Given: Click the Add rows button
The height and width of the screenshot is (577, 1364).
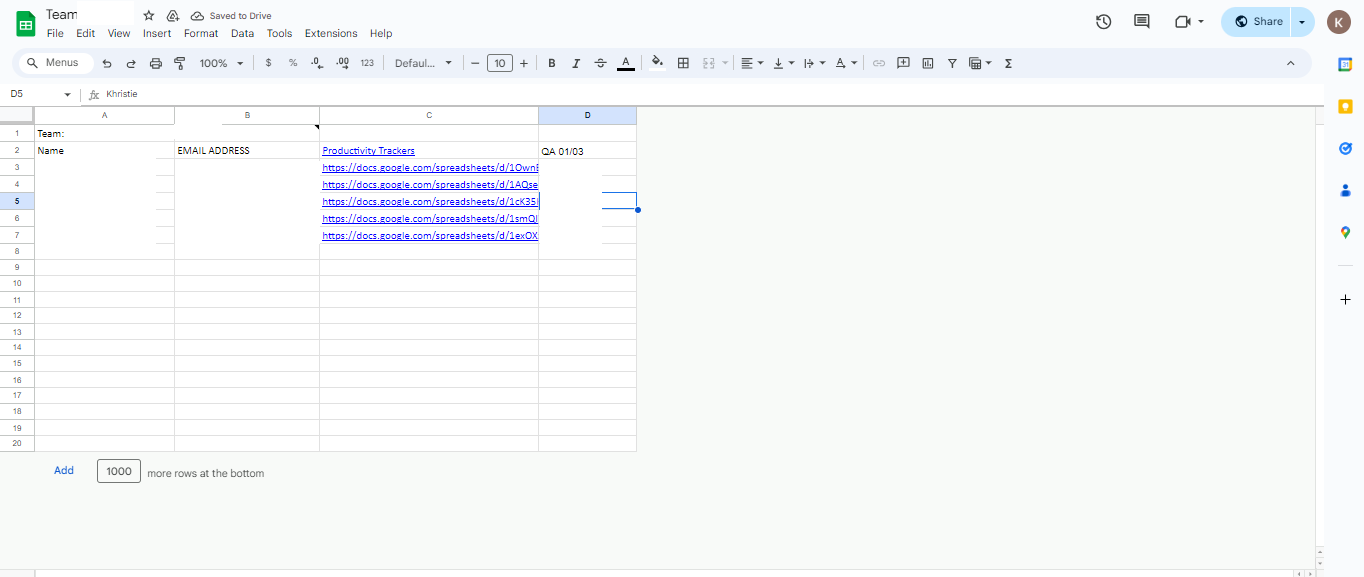Looking at the screenshot, I should (64, 471).
